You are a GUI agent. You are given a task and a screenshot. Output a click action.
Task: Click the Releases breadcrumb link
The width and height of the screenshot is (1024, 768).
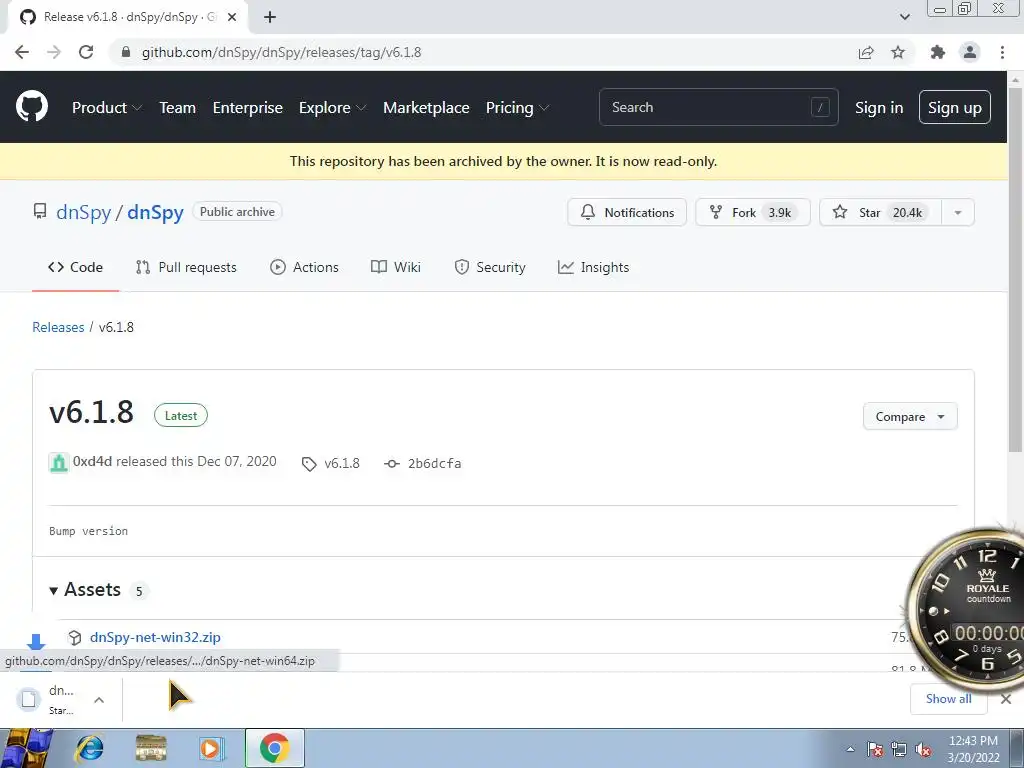click(58, 327)
